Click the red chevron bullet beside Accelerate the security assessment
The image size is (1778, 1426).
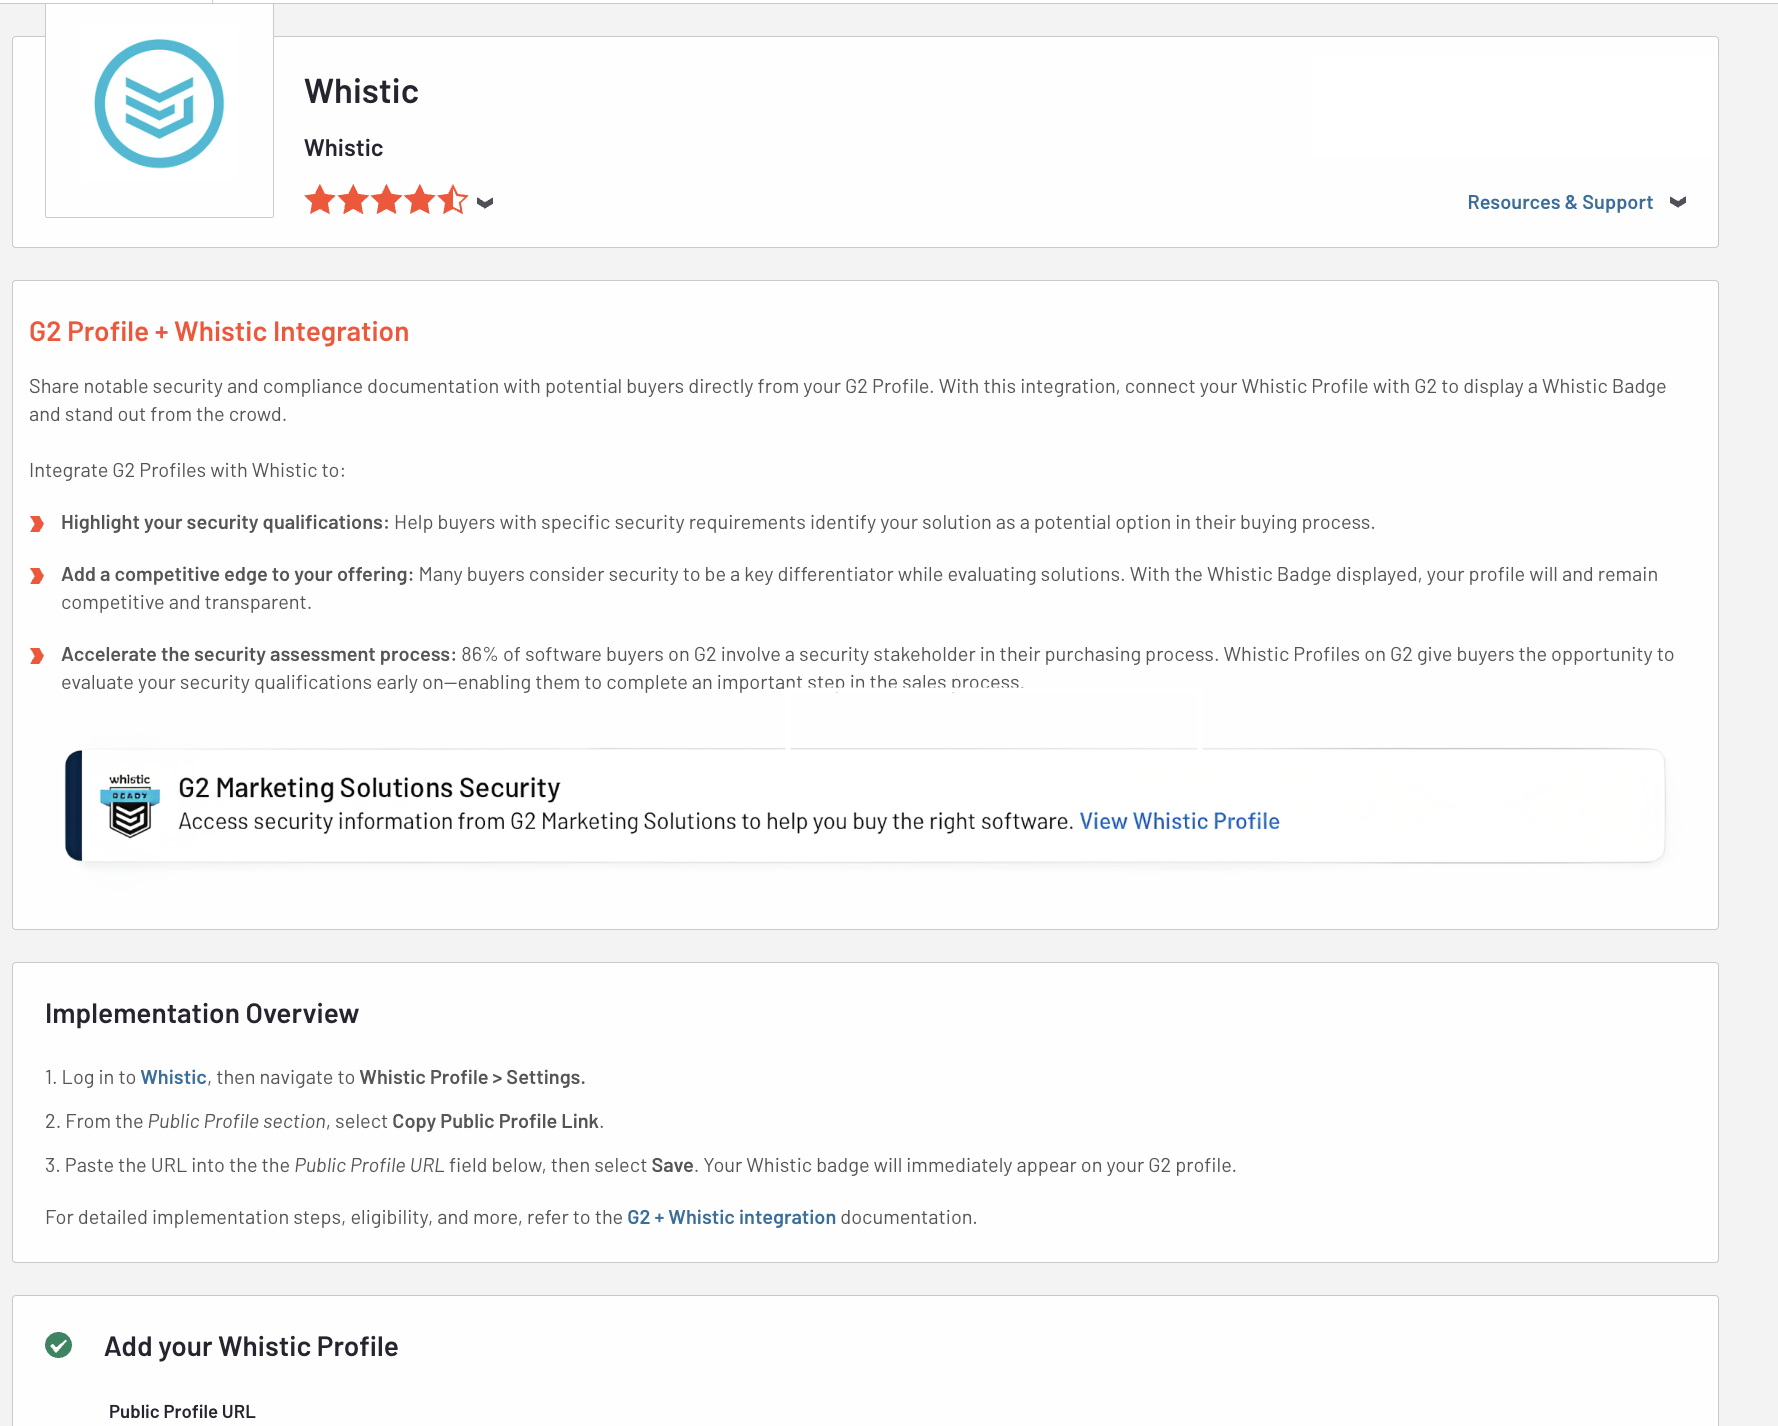click(37, 655)
